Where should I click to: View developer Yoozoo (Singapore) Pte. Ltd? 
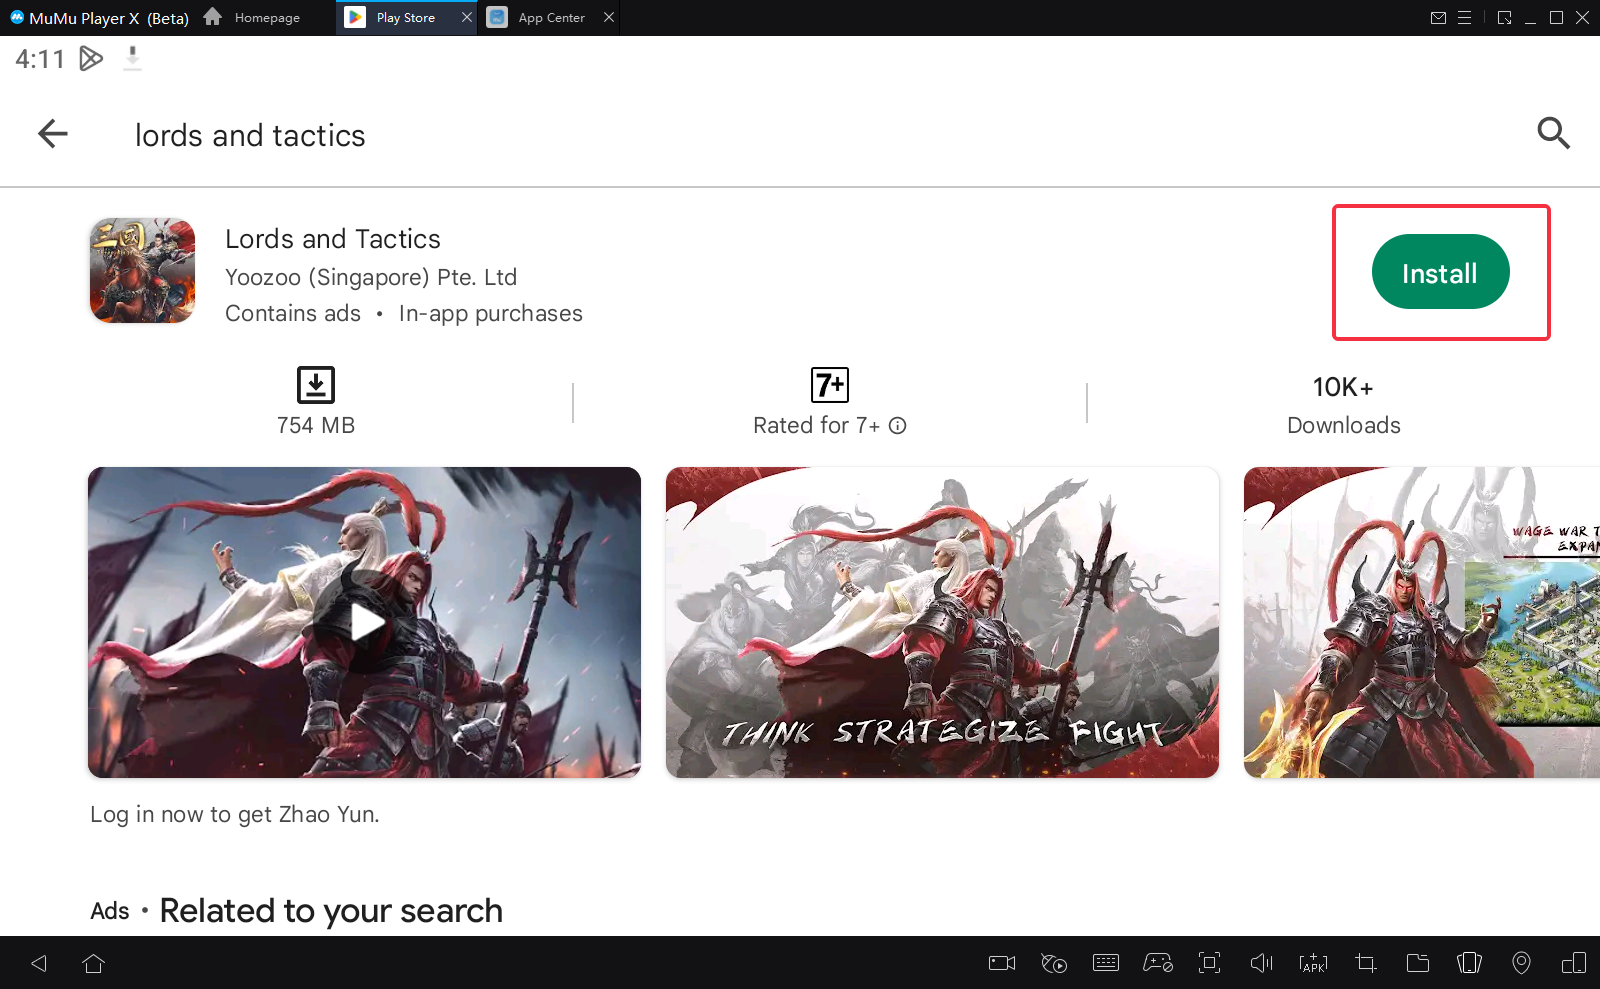(371, 277)
